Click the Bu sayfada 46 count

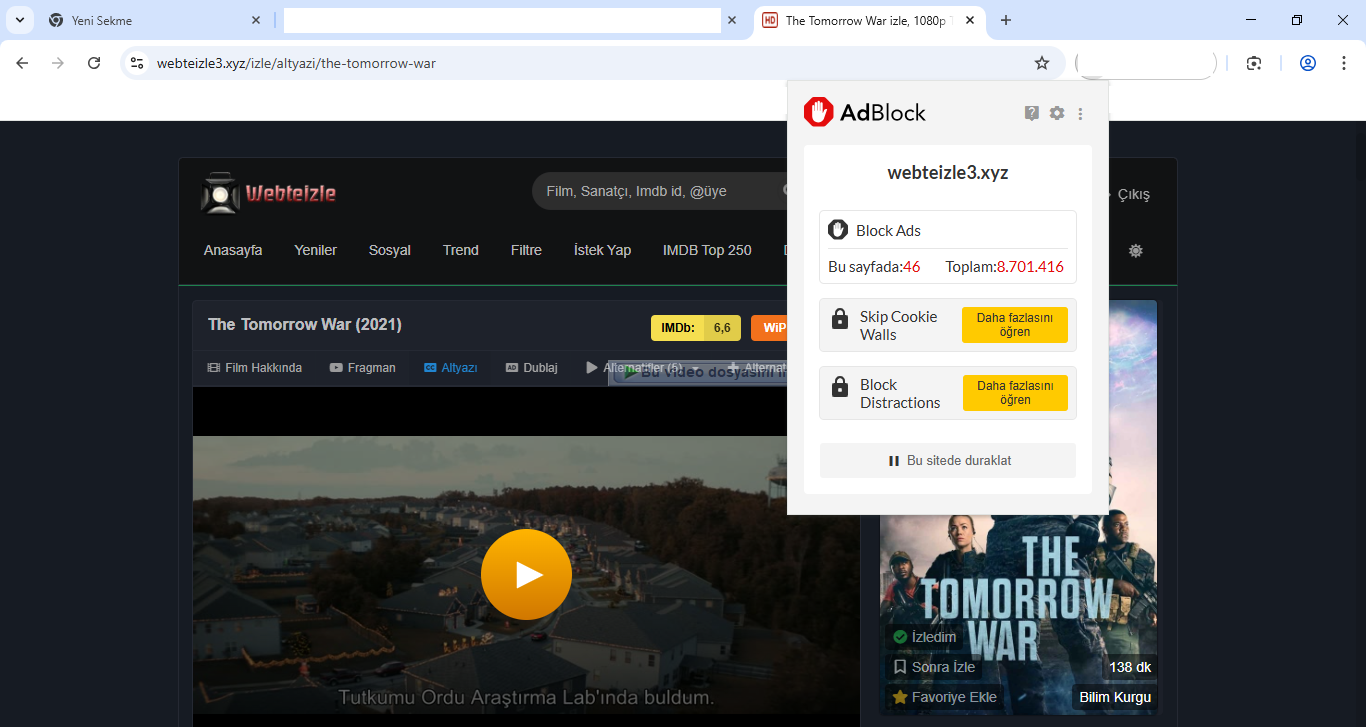pyautogui.click(x=874, y=267)
